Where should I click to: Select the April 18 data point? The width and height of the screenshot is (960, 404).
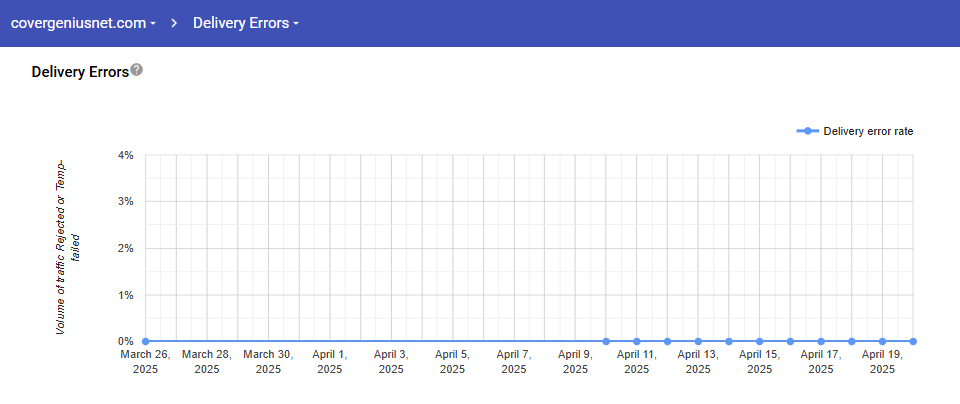852,341
